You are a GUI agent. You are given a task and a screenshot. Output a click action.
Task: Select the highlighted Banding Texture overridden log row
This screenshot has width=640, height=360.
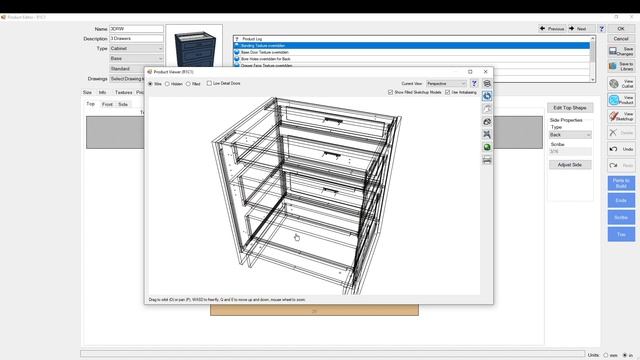tap(412, 46)
